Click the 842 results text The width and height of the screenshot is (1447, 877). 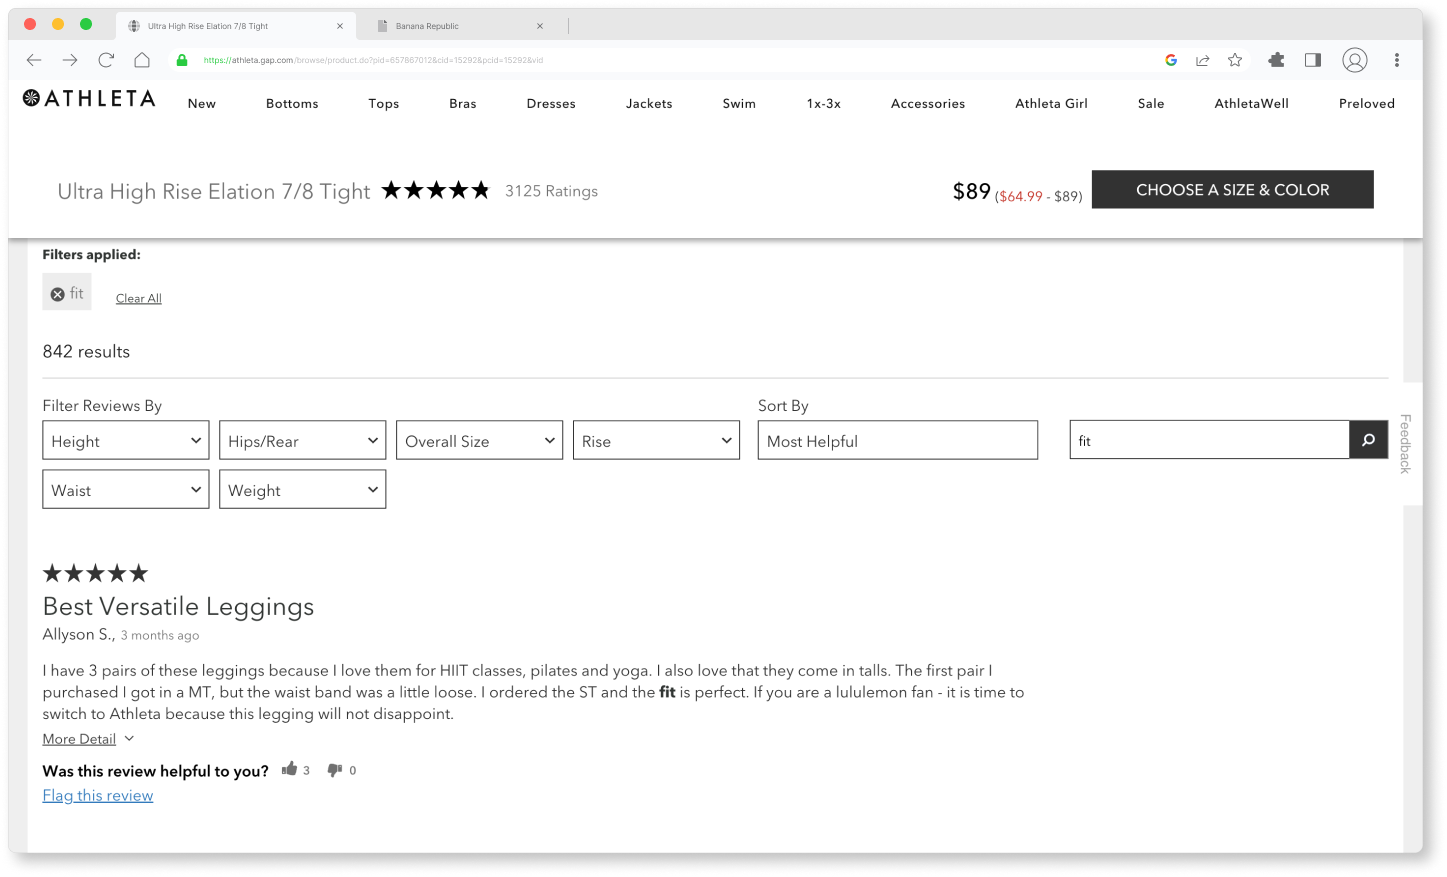86,352
